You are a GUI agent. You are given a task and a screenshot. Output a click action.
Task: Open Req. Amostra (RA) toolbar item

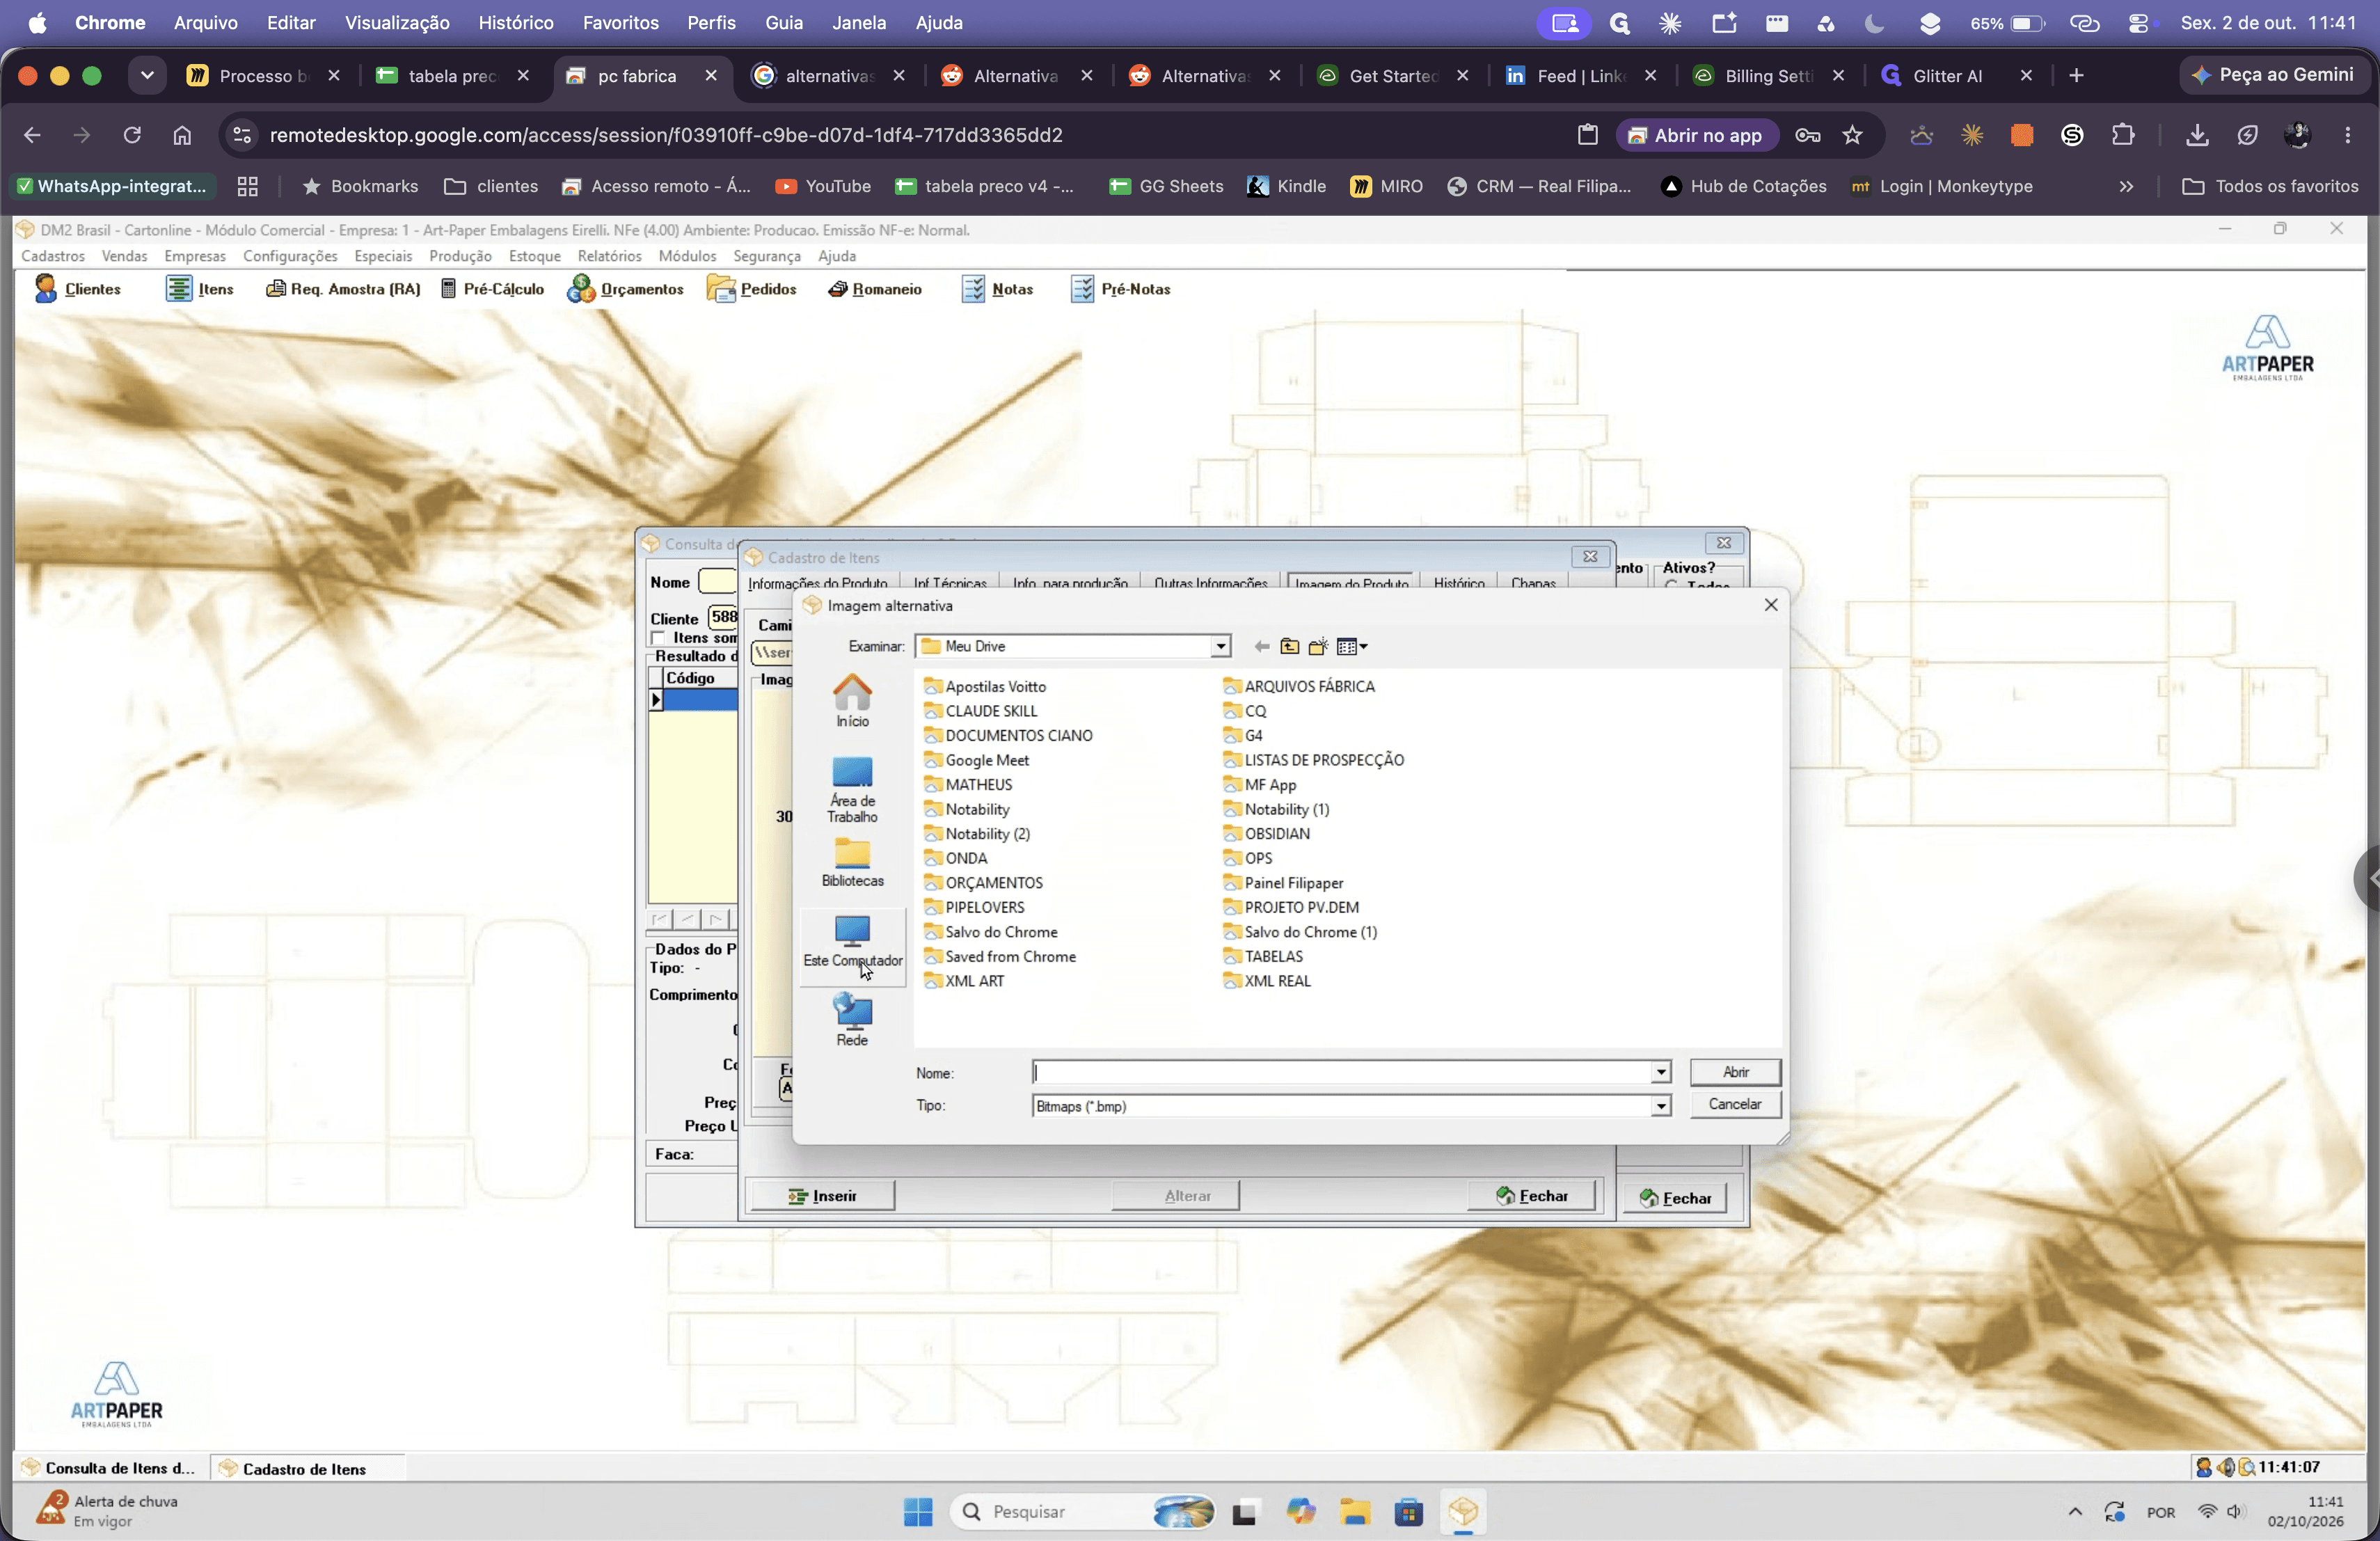[x=342, y=289]
